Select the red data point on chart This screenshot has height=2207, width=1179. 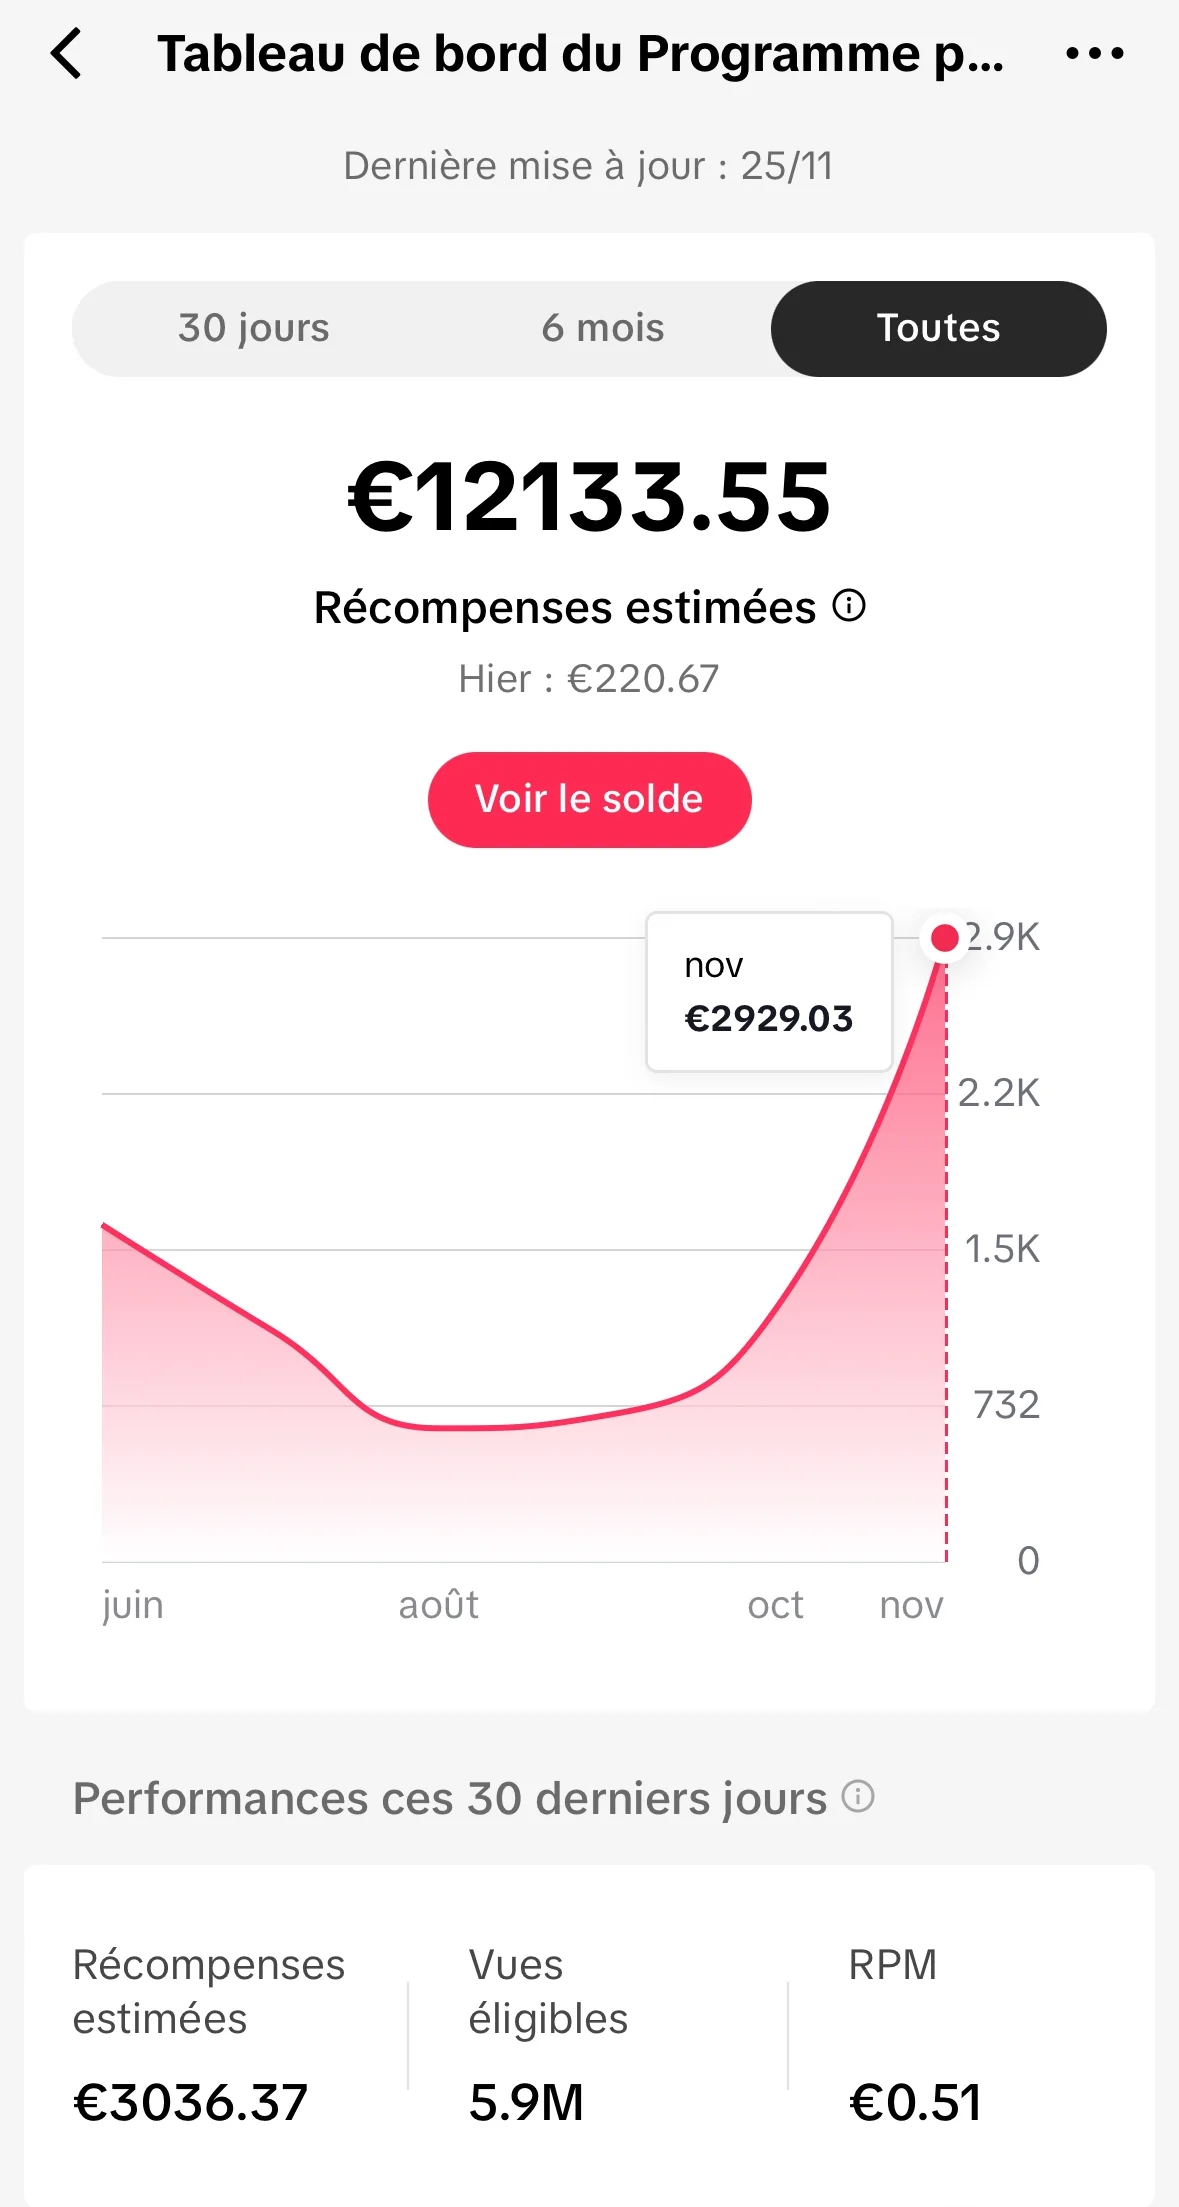pyautogui.click(x=944, y=938)
